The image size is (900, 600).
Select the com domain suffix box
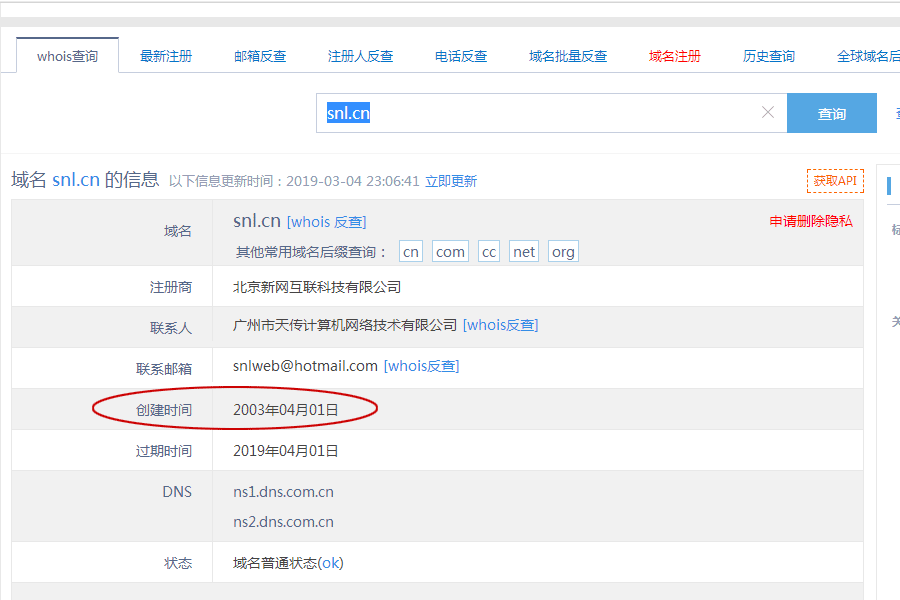coord(450,252)
